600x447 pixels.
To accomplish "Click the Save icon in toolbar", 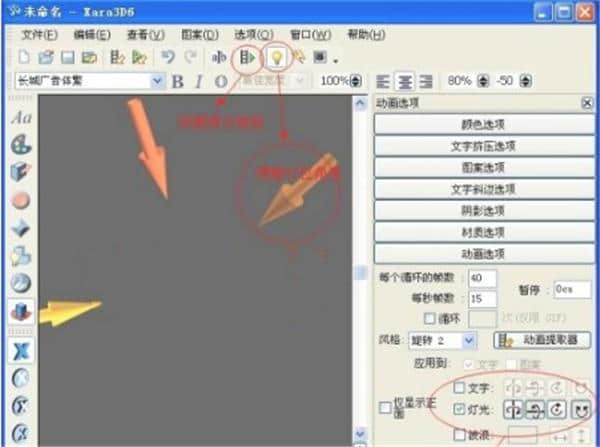I will 68,57.
